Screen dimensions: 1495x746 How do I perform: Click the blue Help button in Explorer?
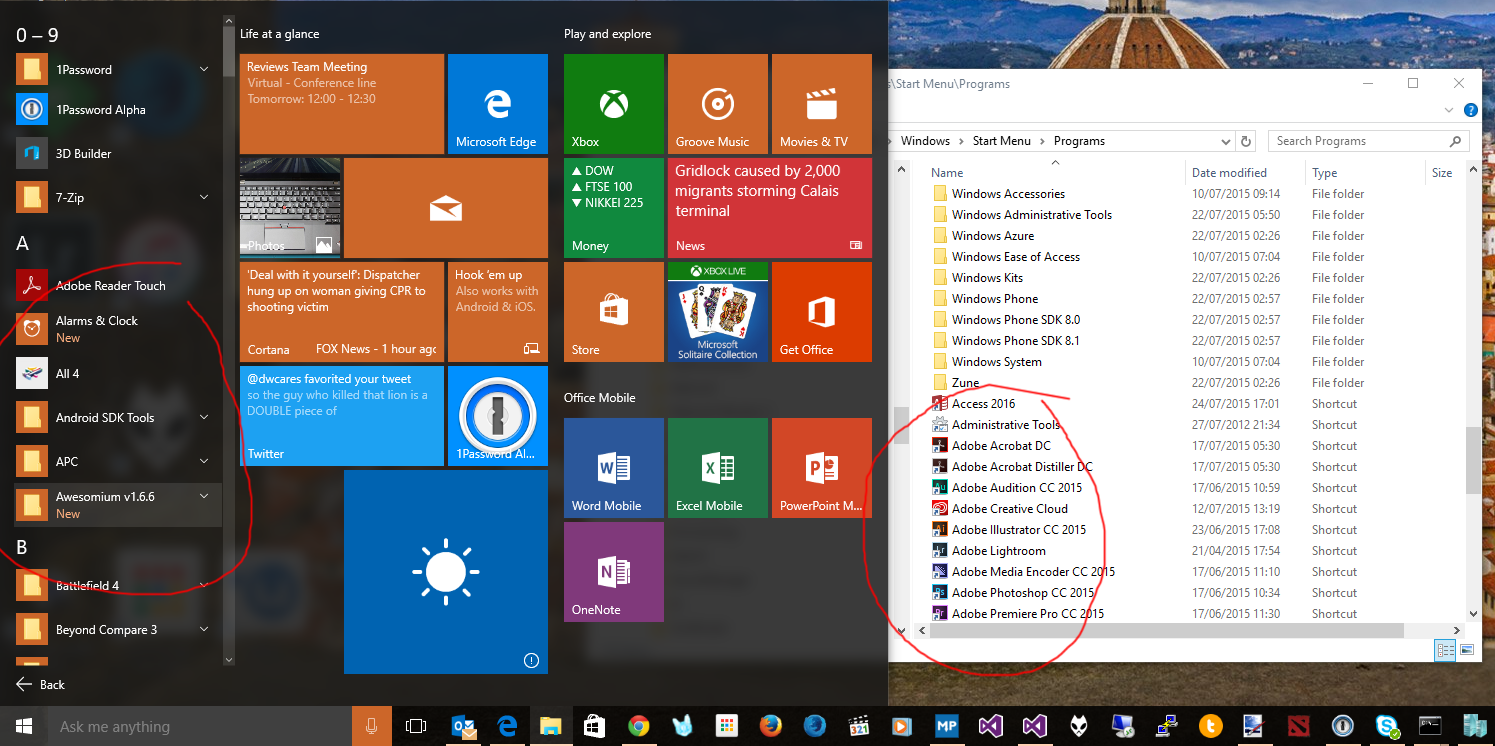point(1471,110)
